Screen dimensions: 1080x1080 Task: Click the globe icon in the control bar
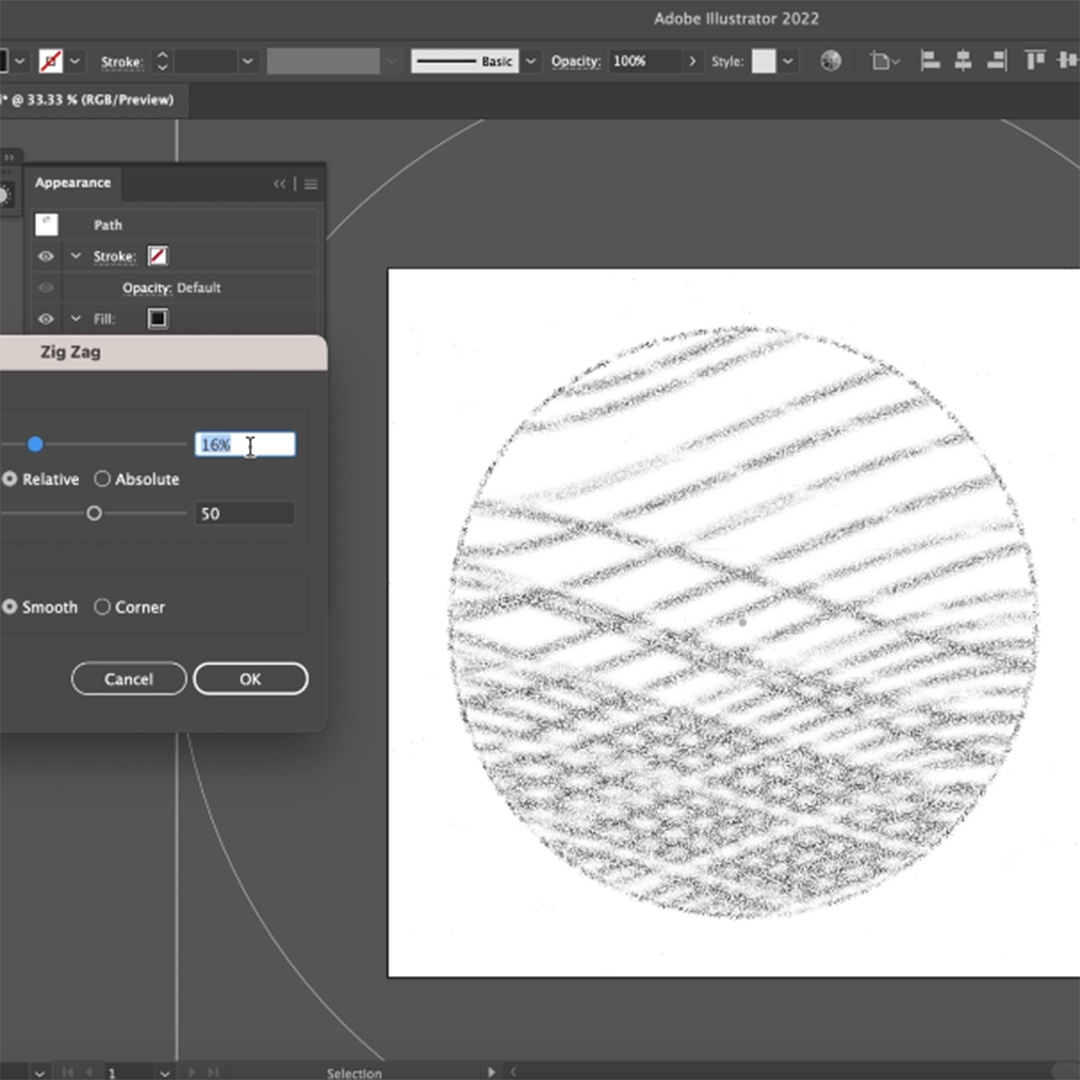(x=831, y=60)
